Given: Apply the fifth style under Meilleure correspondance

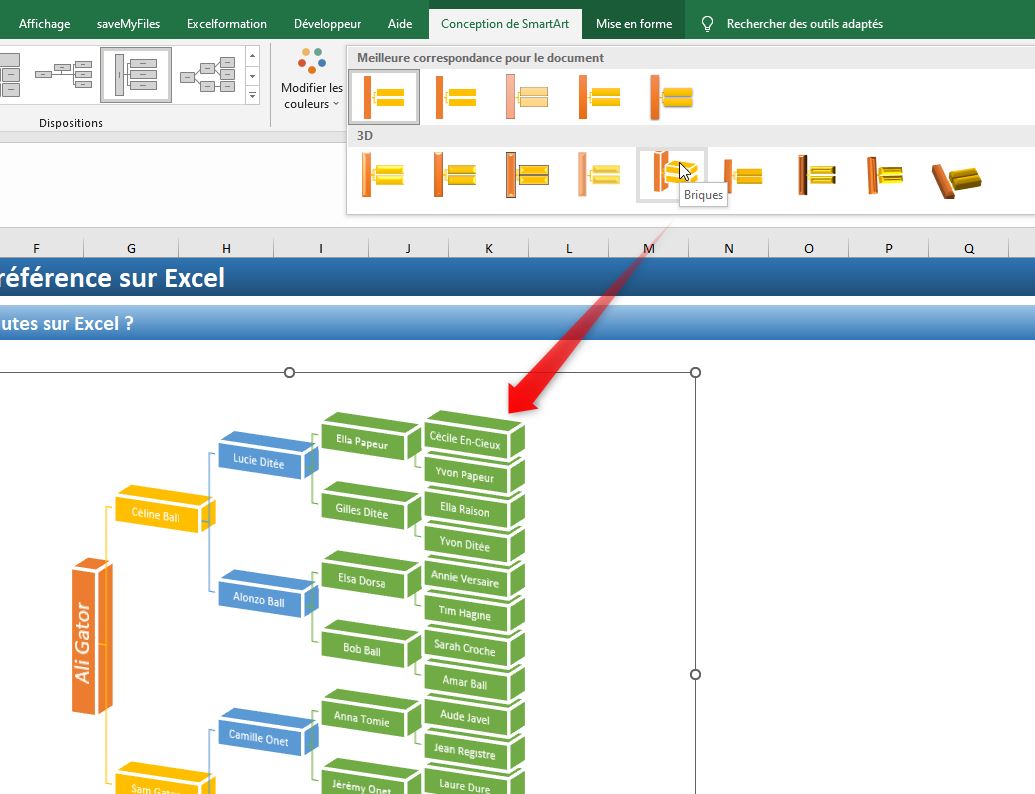Looking at the screenshot, I should pyautogui.click(x=671, y=97).
